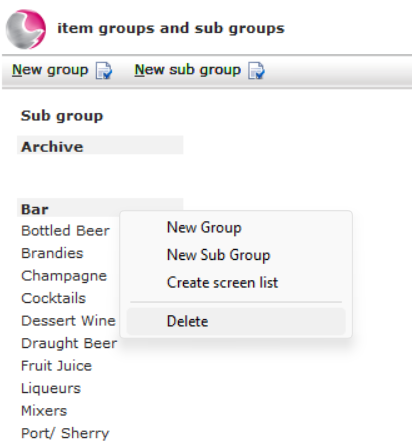Click the New sub group toolbar label
Viewport: 412px width, 447px height.
coord(188,70)
